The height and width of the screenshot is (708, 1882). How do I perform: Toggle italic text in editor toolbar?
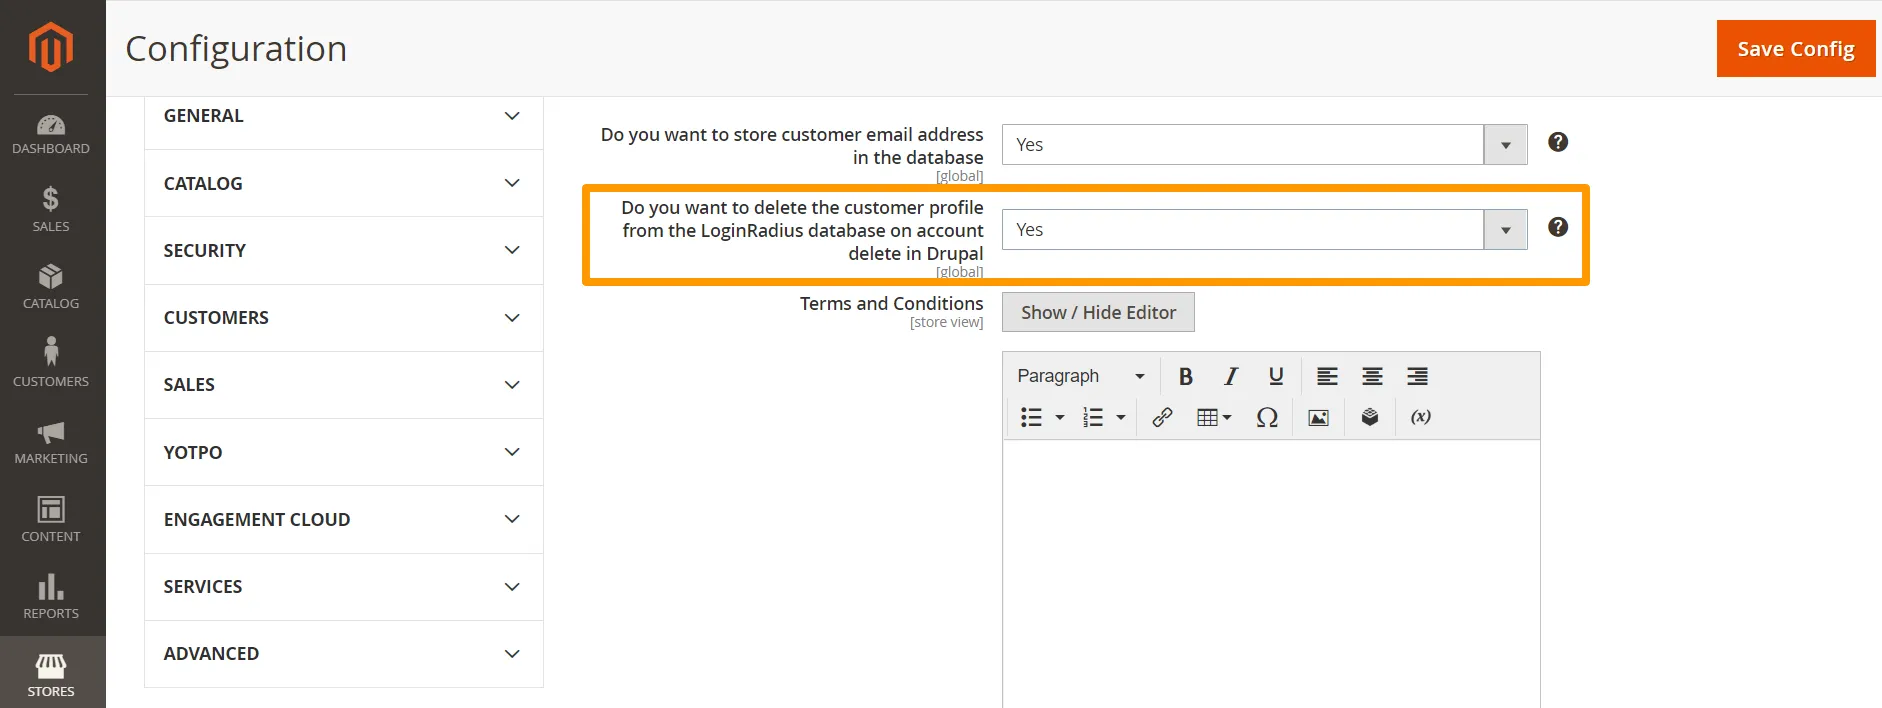click(1231, 376)
